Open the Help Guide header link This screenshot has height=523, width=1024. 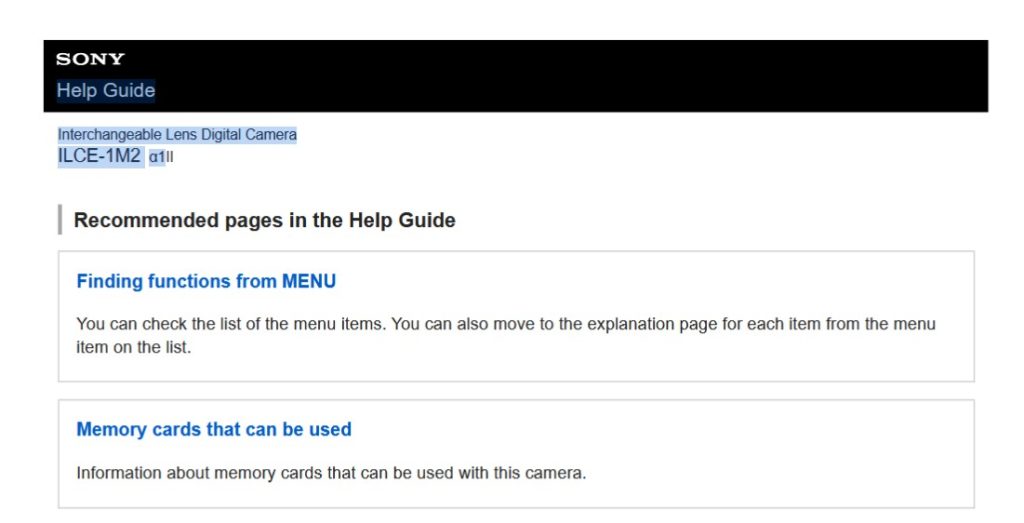tap(105, 90)
